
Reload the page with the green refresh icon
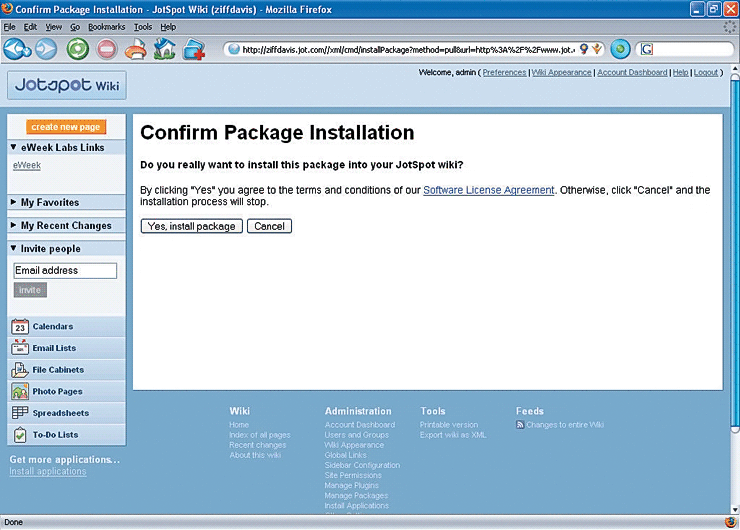click(77, 49)
